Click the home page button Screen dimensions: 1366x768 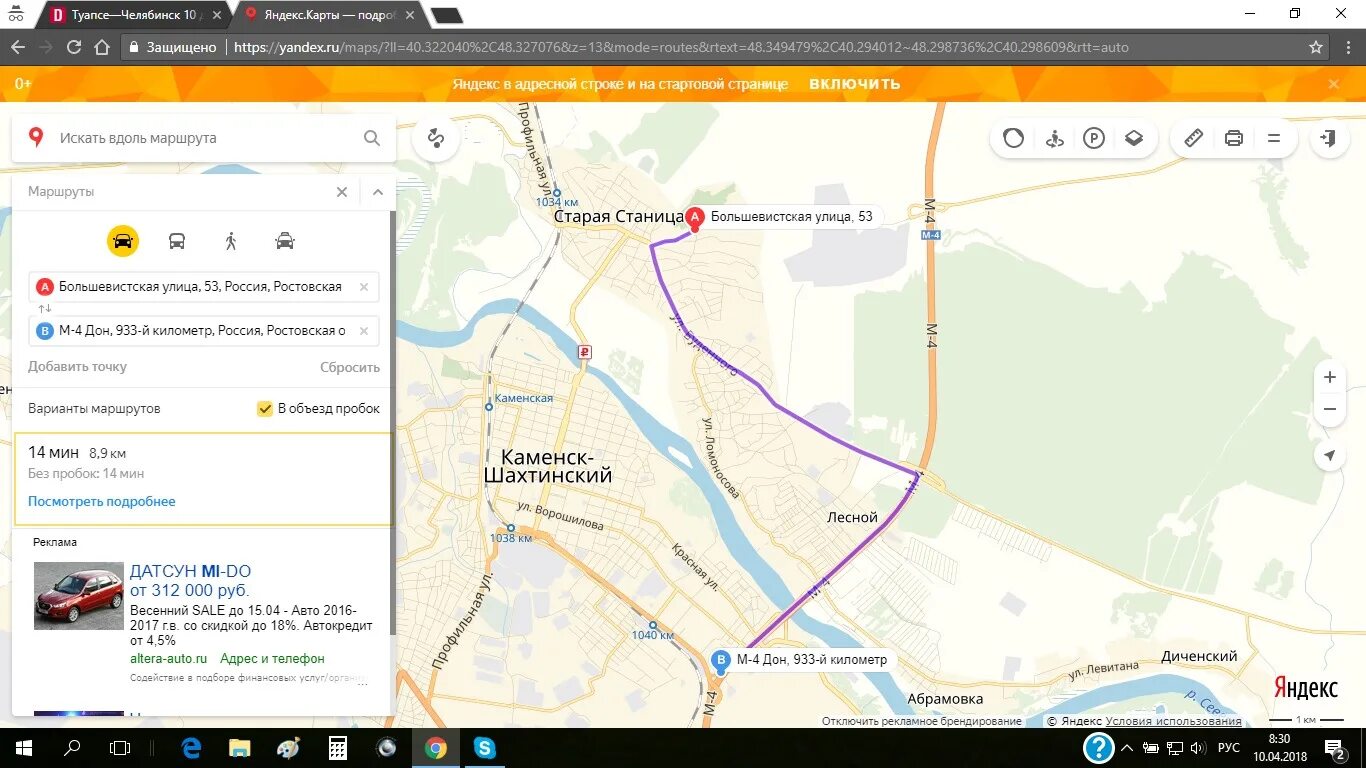click(x=102, y=47)
